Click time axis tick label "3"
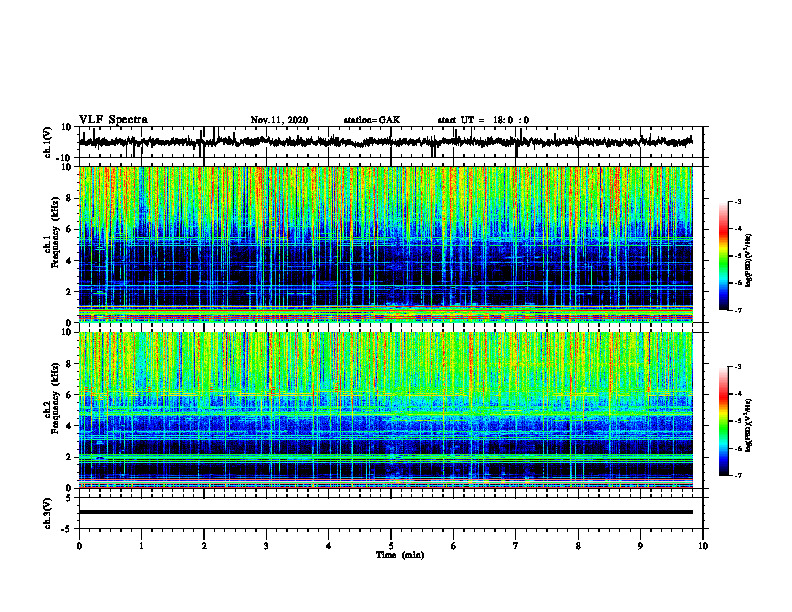Viewport: 792px width, 612px height. click(266, 546)
